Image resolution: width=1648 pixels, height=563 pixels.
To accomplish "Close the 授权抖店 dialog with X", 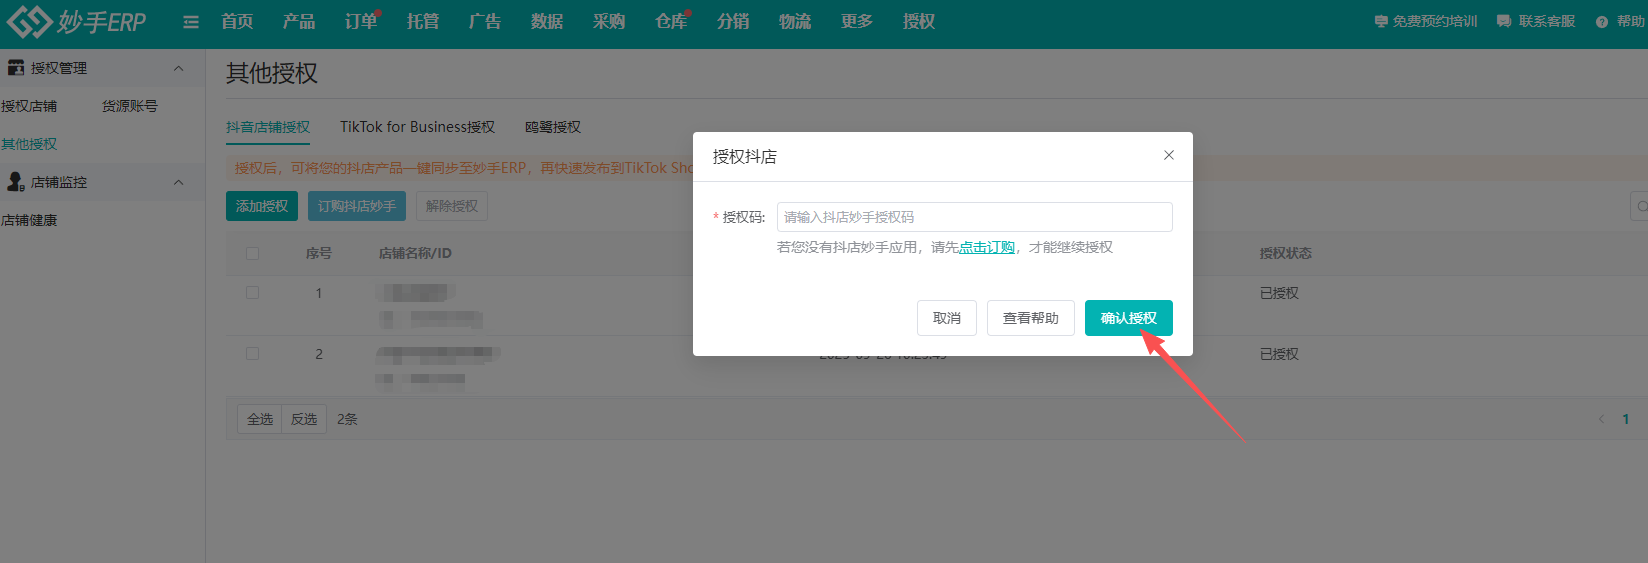I will point(1169,155).
